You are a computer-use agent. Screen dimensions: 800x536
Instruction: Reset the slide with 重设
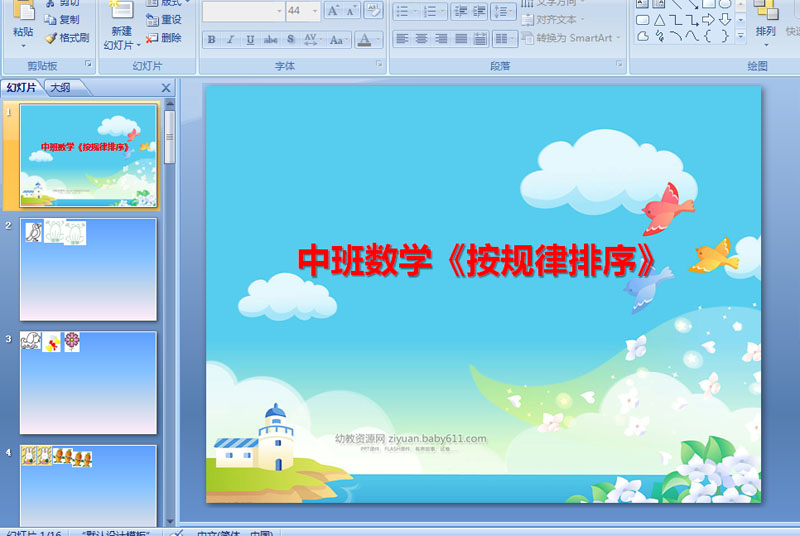164,20
